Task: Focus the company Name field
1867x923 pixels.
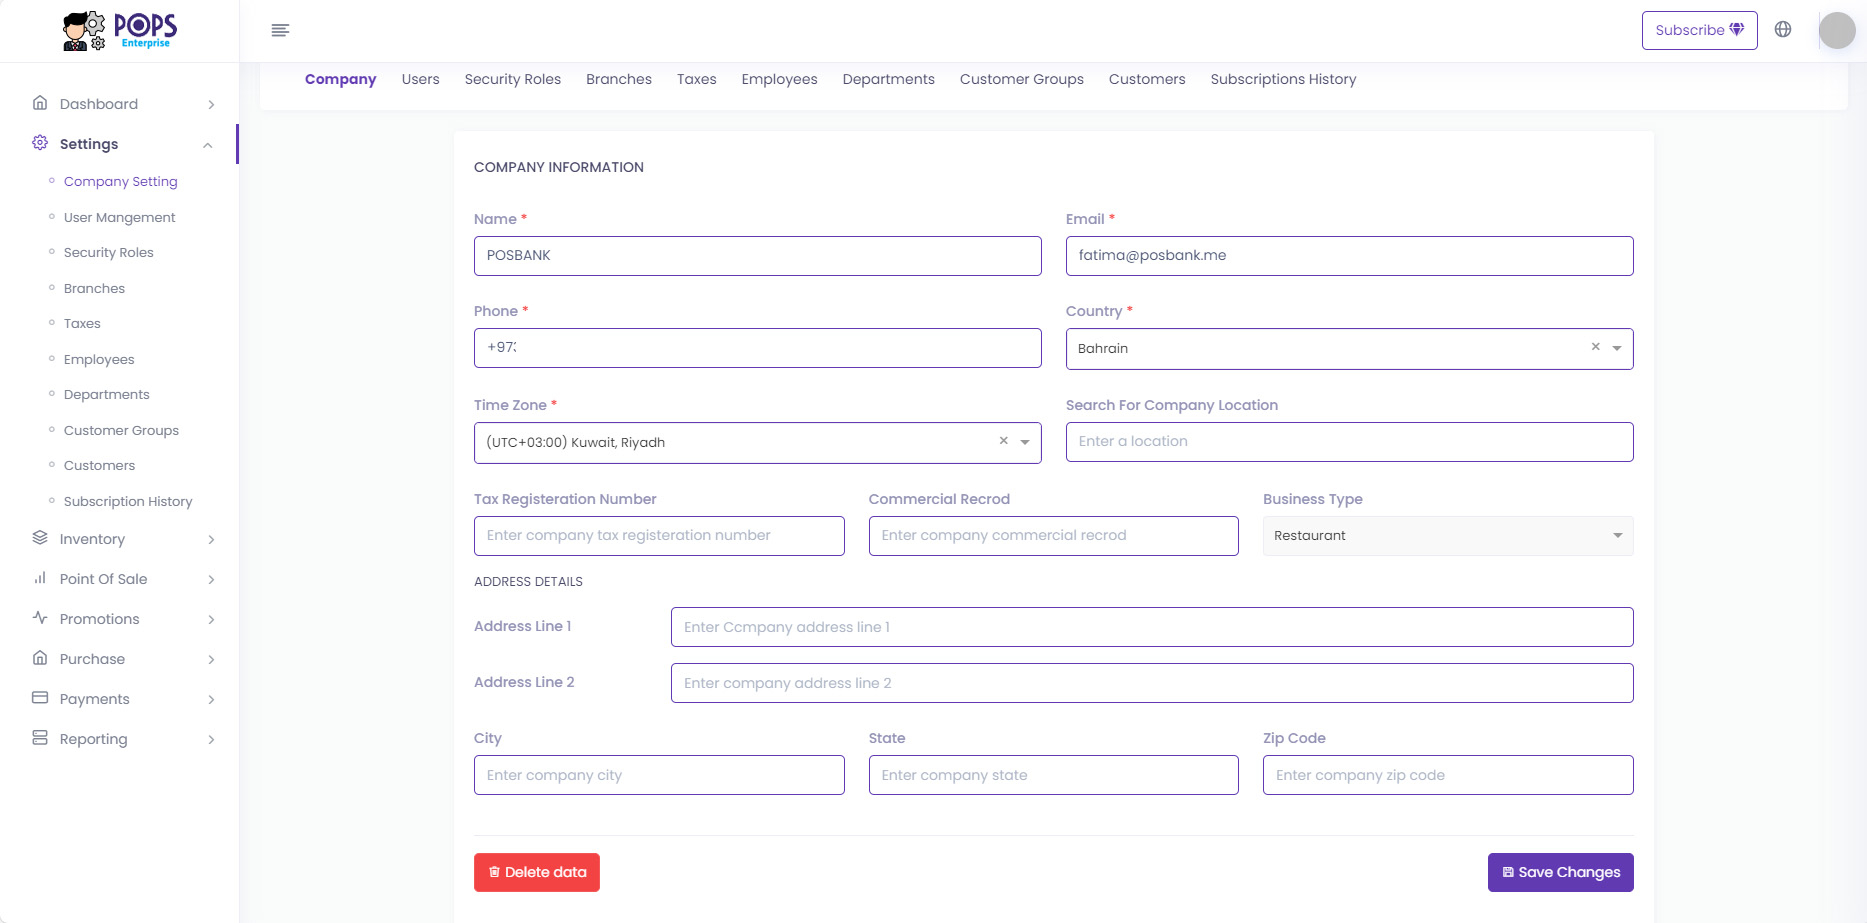Action: tap(758, 256)
